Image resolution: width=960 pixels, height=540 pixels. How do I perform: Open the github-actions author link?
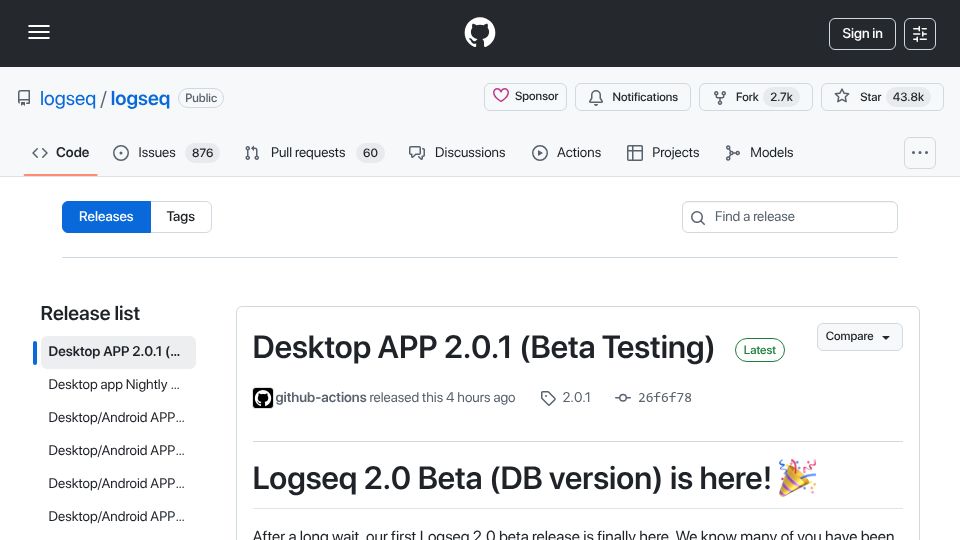pos(321,397)
